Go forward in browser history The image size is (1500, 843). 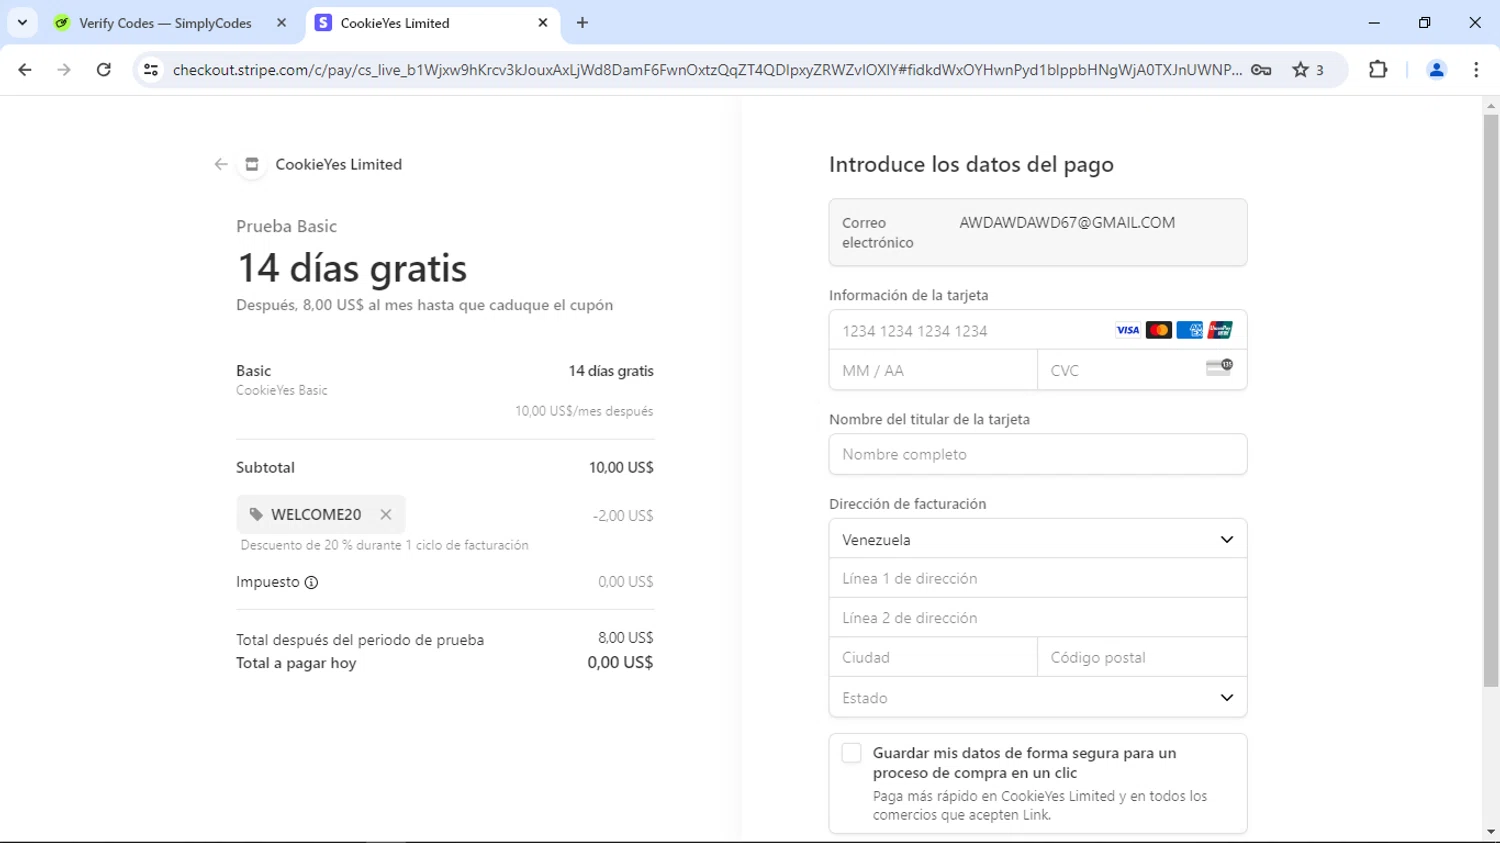[x=64, y=70]
